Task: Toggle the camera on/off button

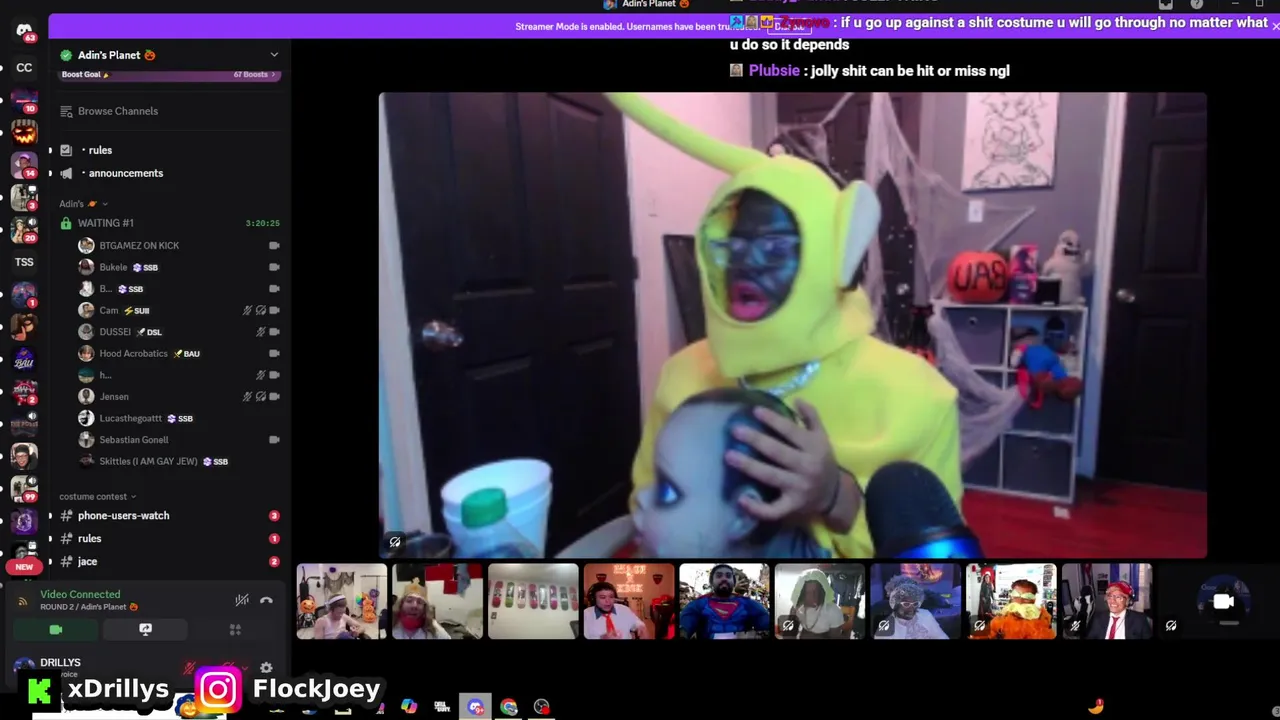Action: 56,630
